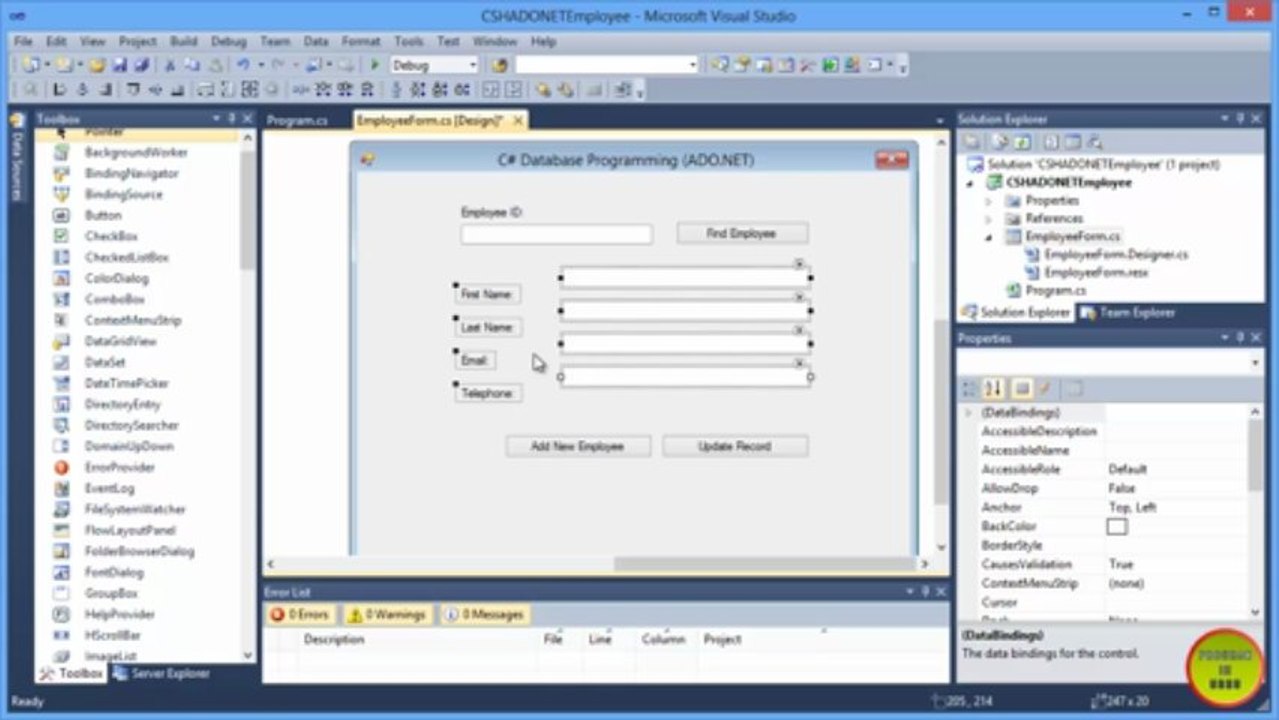Toggle auto-hide pin on Properties panel
Image resolution: width=1279 pixels, height=720 pixels.
(1240, 338)
